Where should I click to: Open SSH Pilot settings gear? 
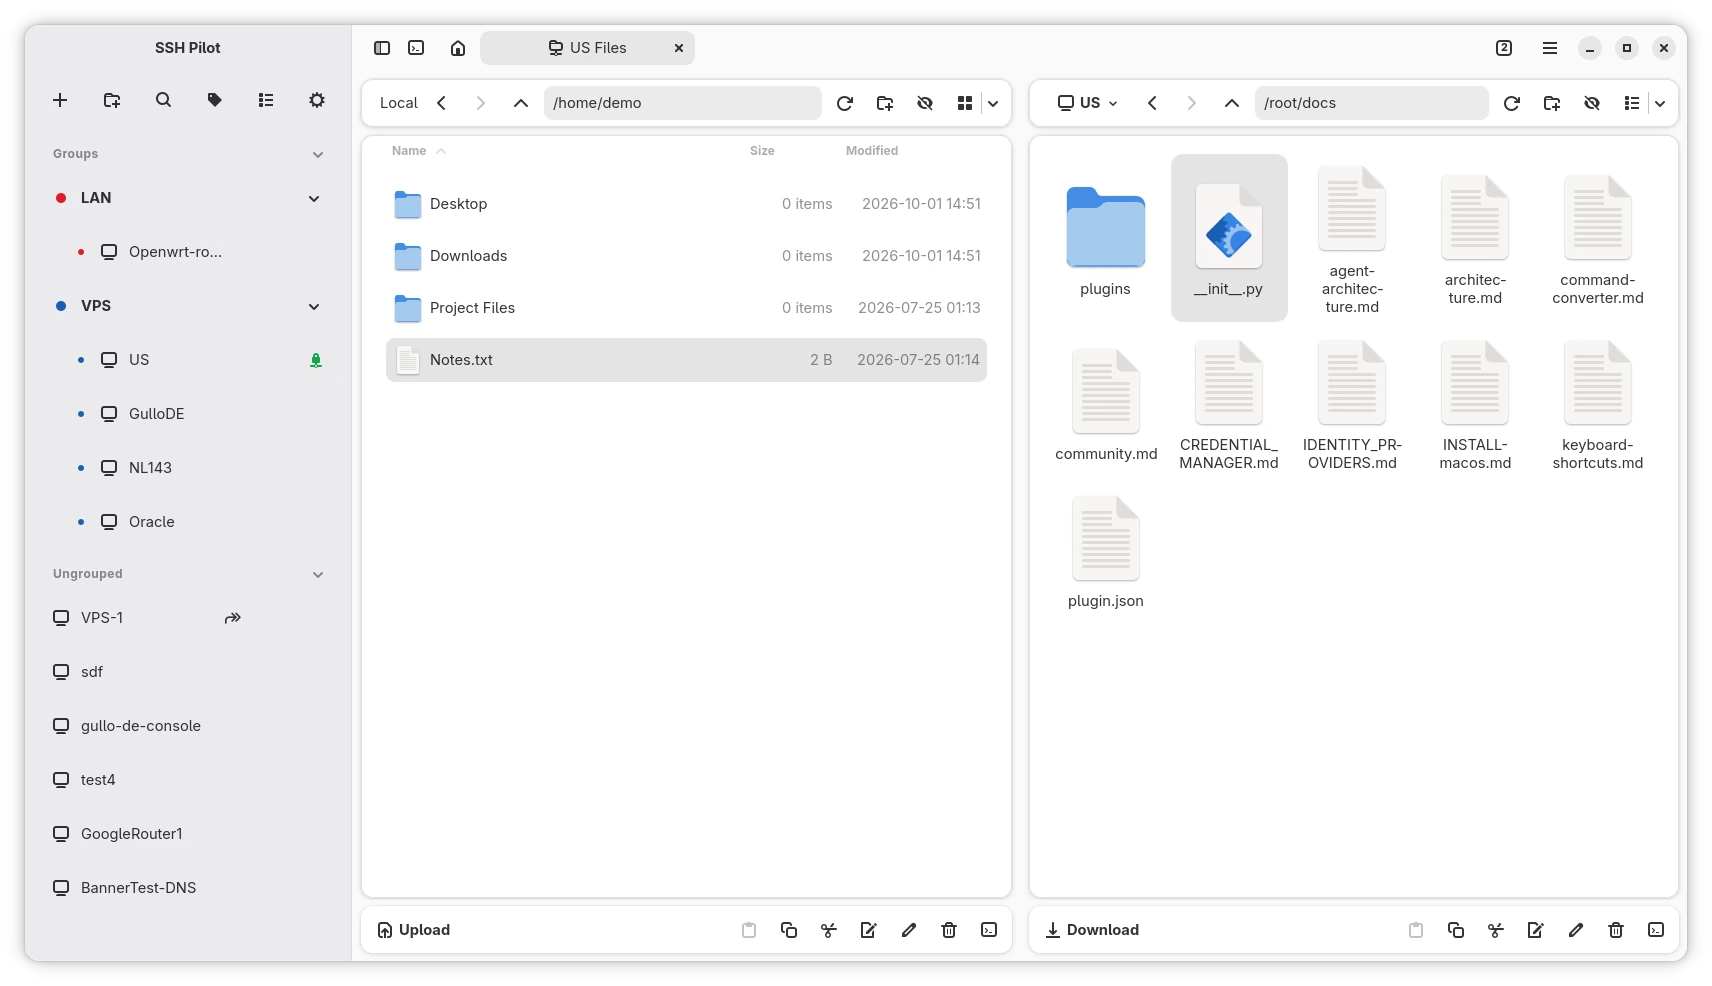(317, 100)
